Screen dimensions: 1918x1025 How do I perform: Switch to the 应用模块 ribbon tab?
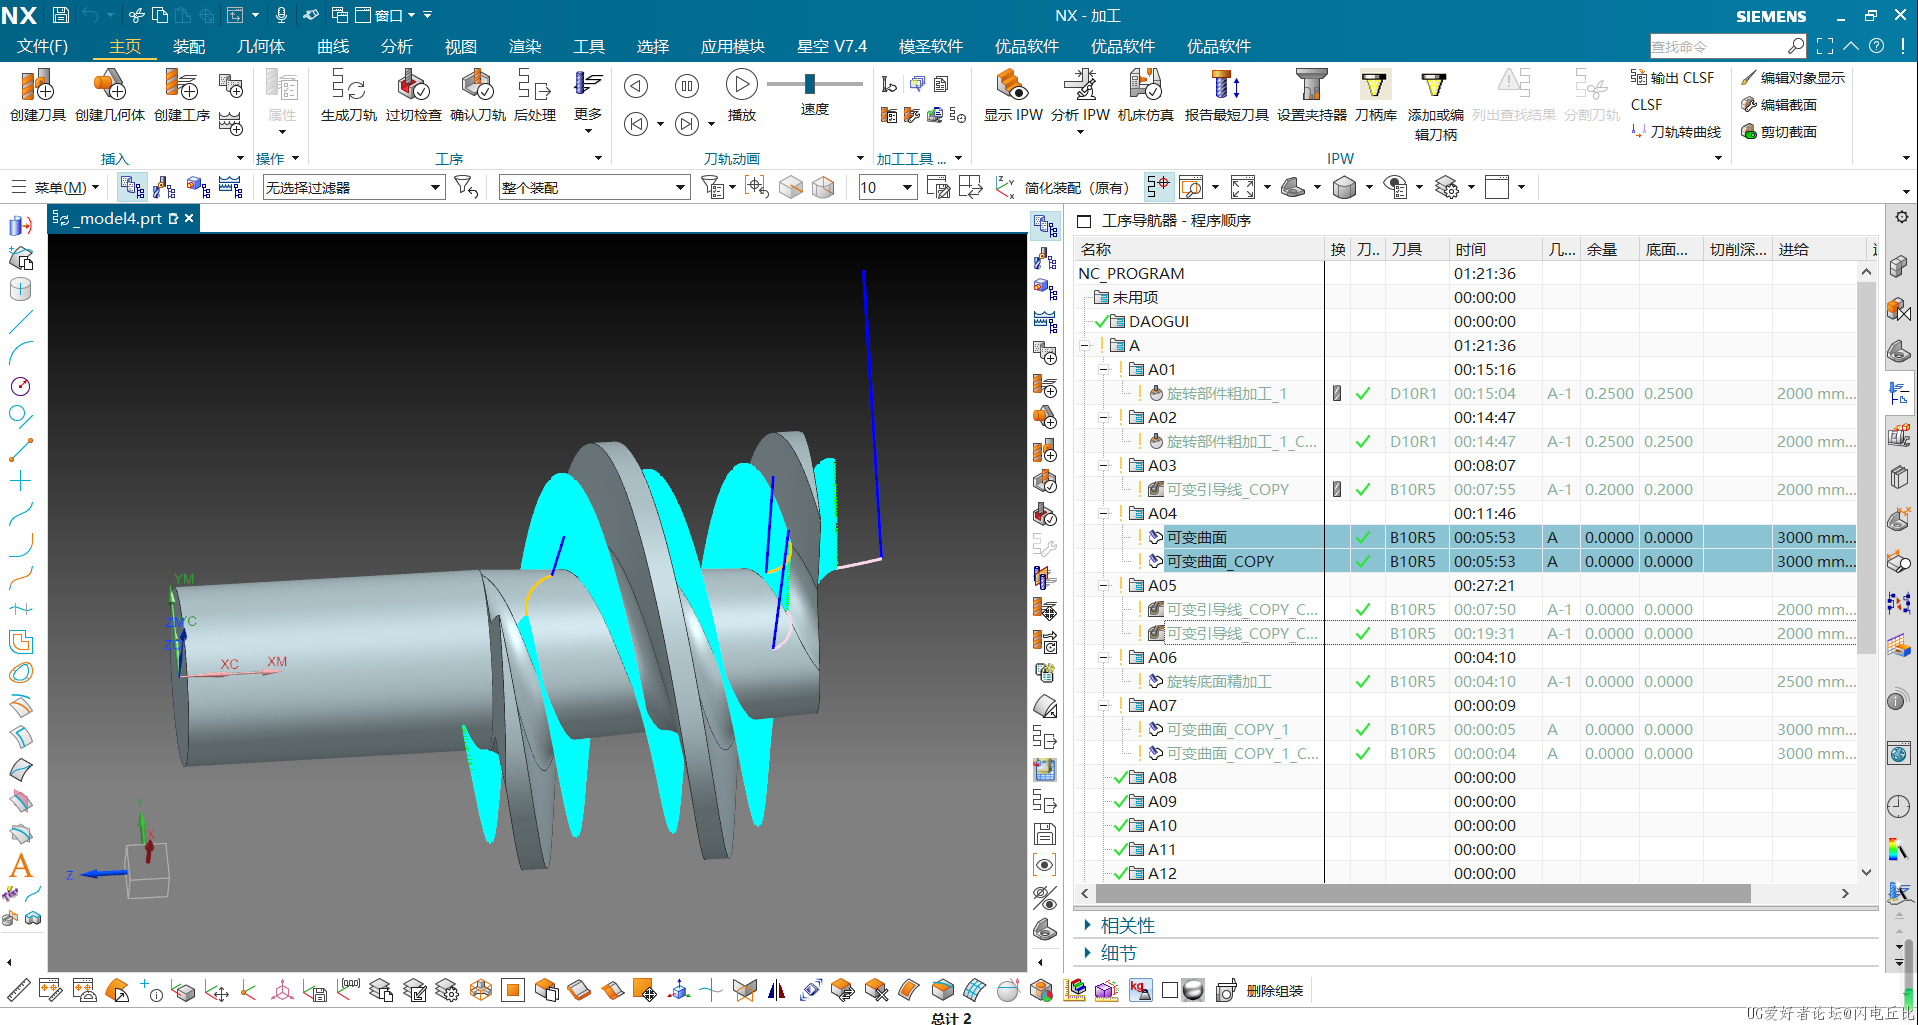[733, 46]
